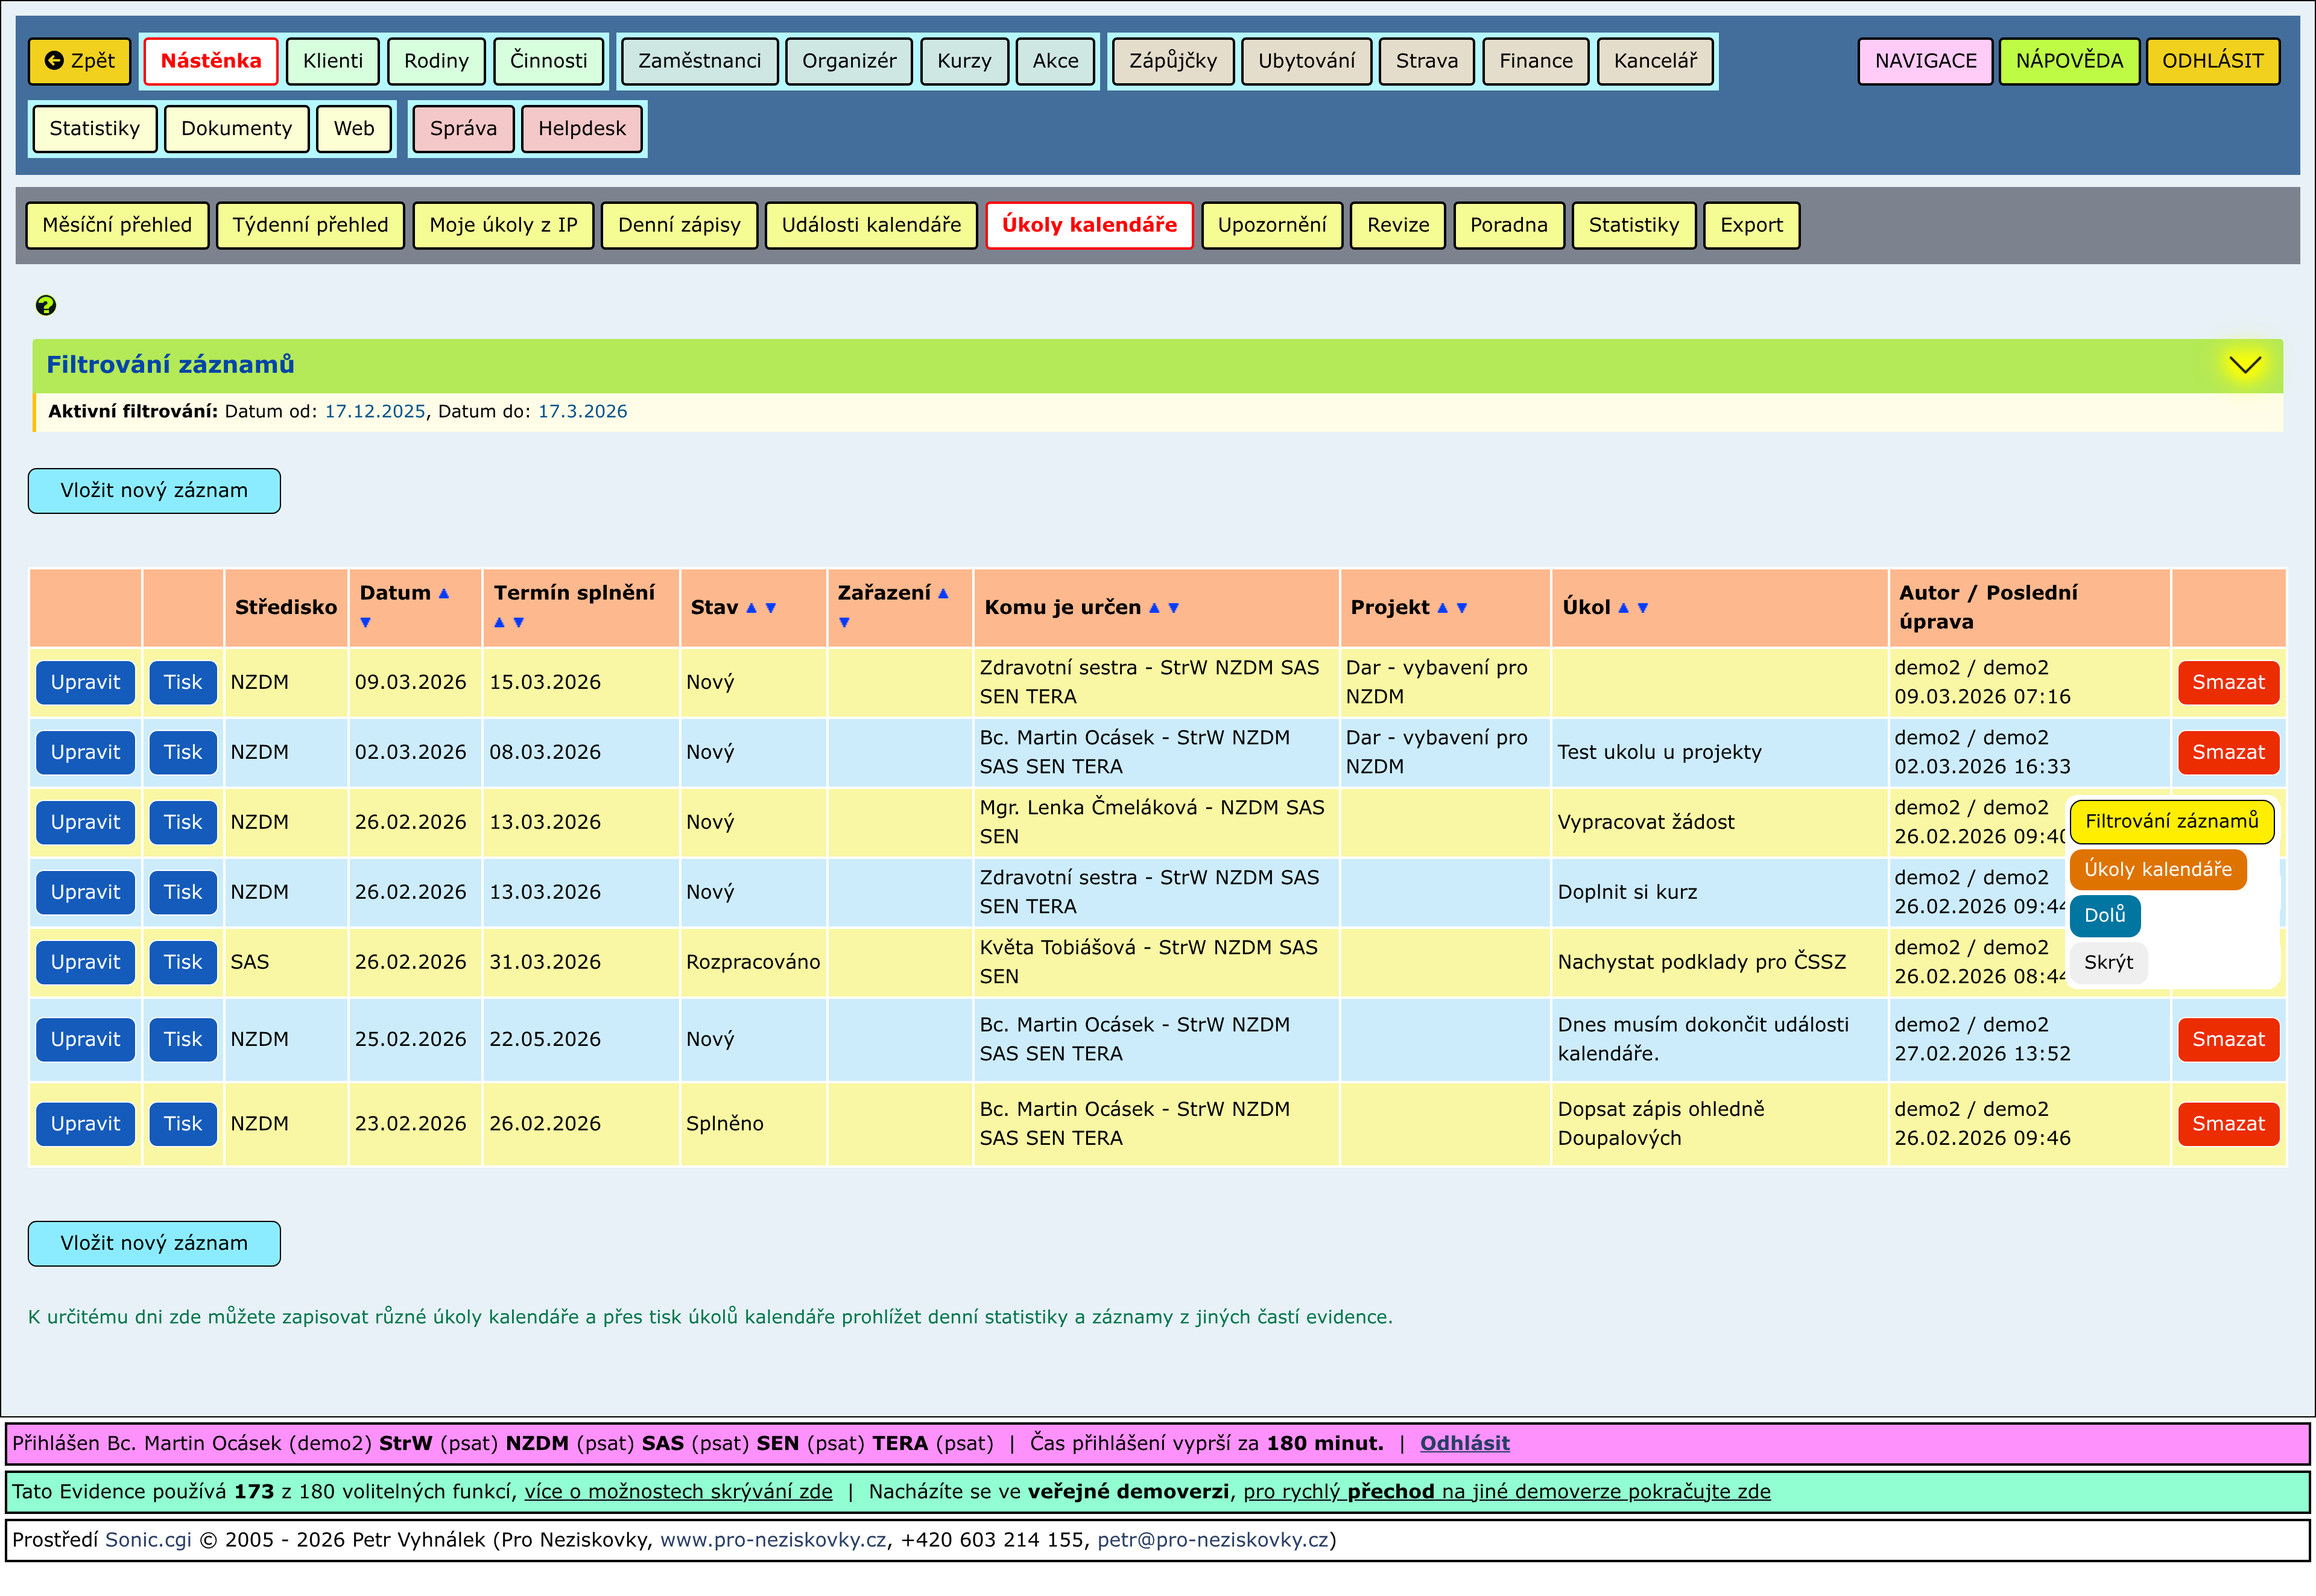Image resolution: width=2316 pixels, height=1596 pixels.
Task: Sort Úkol column ascending arrow
Action: pos(1623,608)
